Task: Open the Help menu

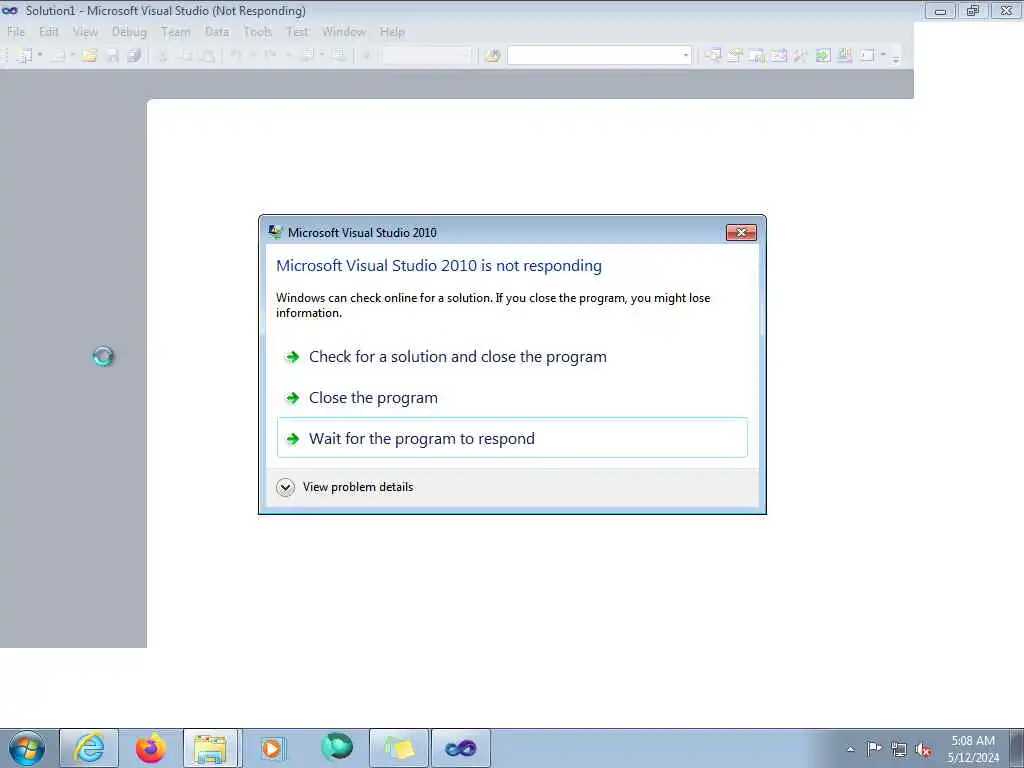Action: point(392,31)
